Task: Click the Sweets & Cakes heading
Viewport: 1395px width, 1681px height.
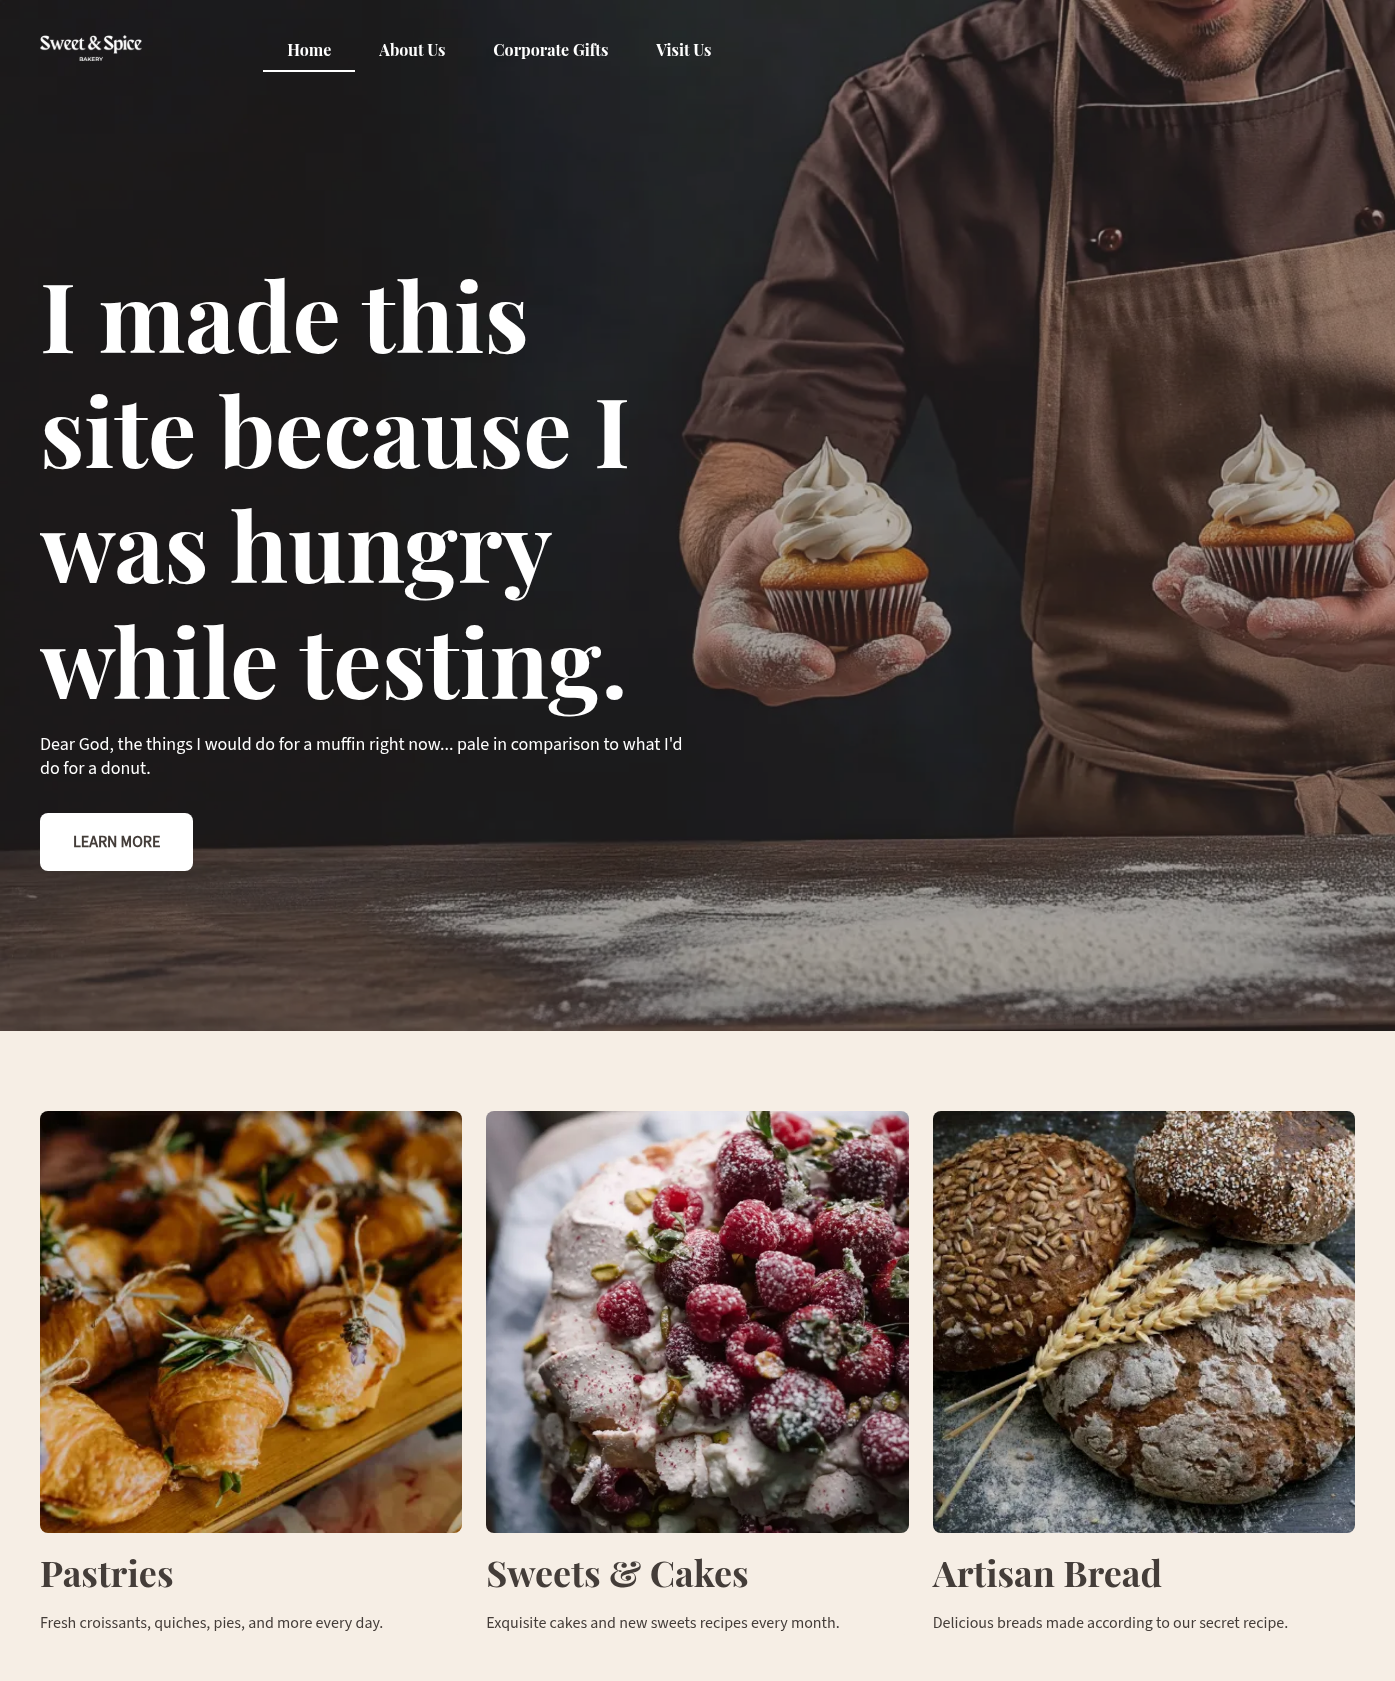Action: point(617,1574)
